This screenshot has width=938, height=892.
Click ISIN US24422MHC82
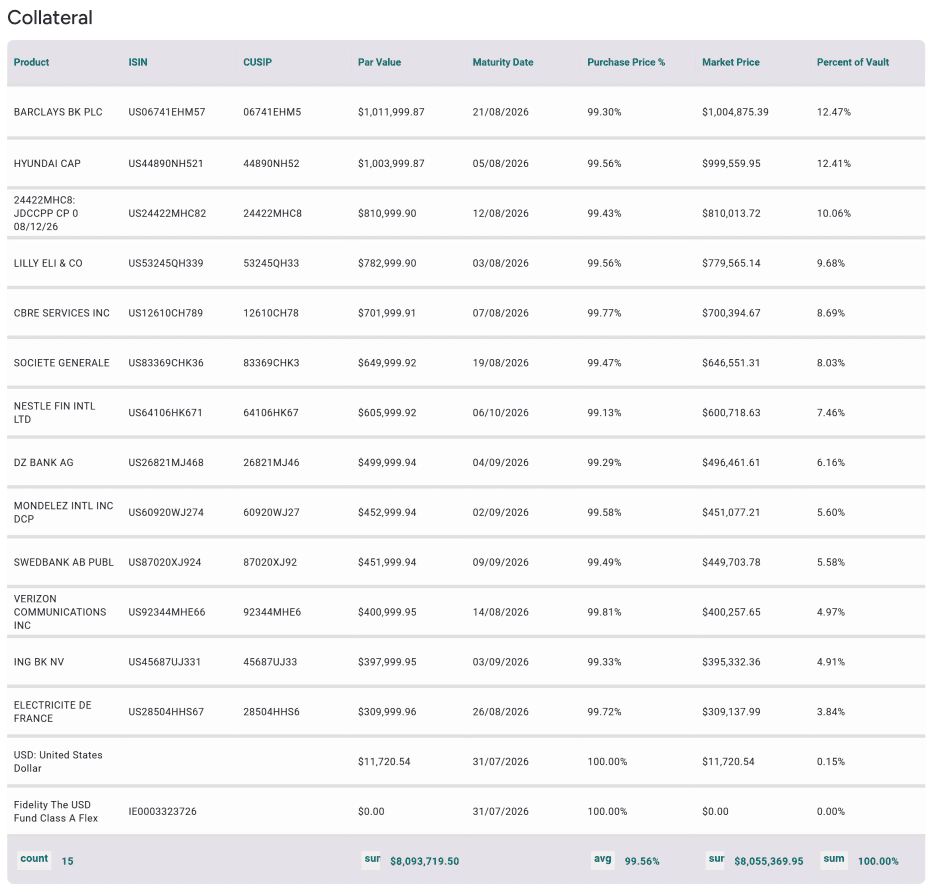pos(167,214)
